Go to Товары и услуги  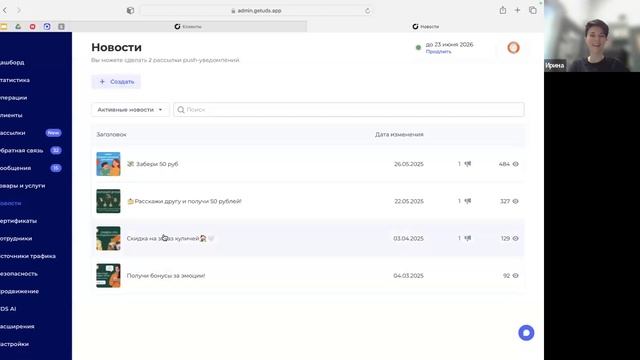pyautogui.click(x=22, y=186)
